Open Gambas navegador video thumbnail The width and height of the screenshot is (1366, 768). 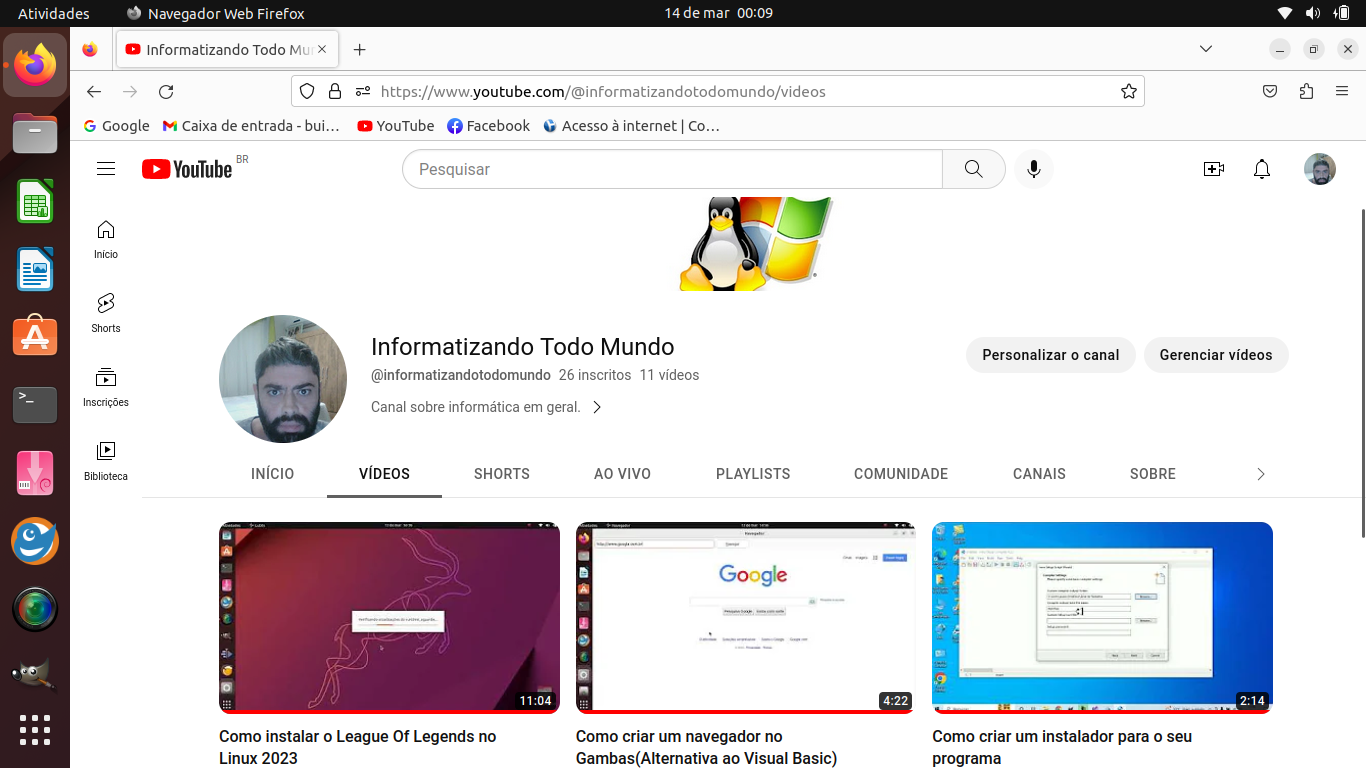(x=745, y=617)
